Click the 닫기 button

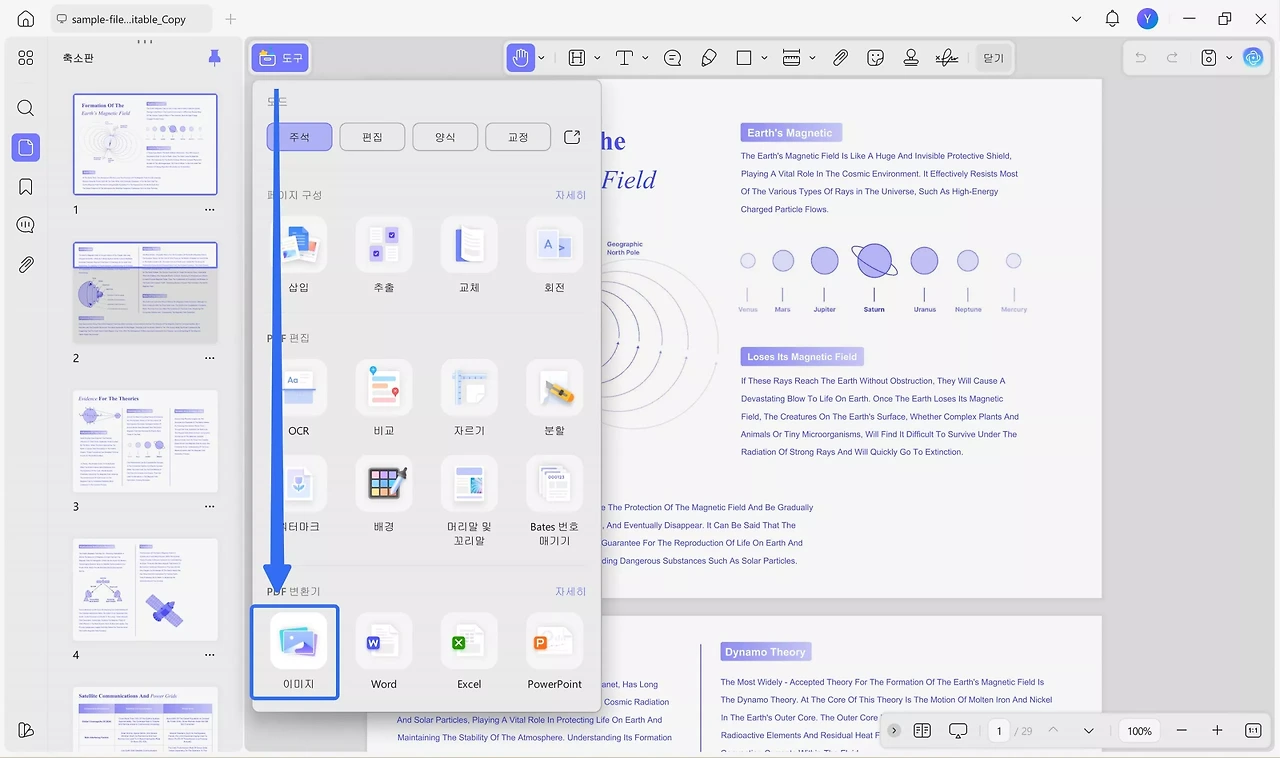tap(993, 58)
